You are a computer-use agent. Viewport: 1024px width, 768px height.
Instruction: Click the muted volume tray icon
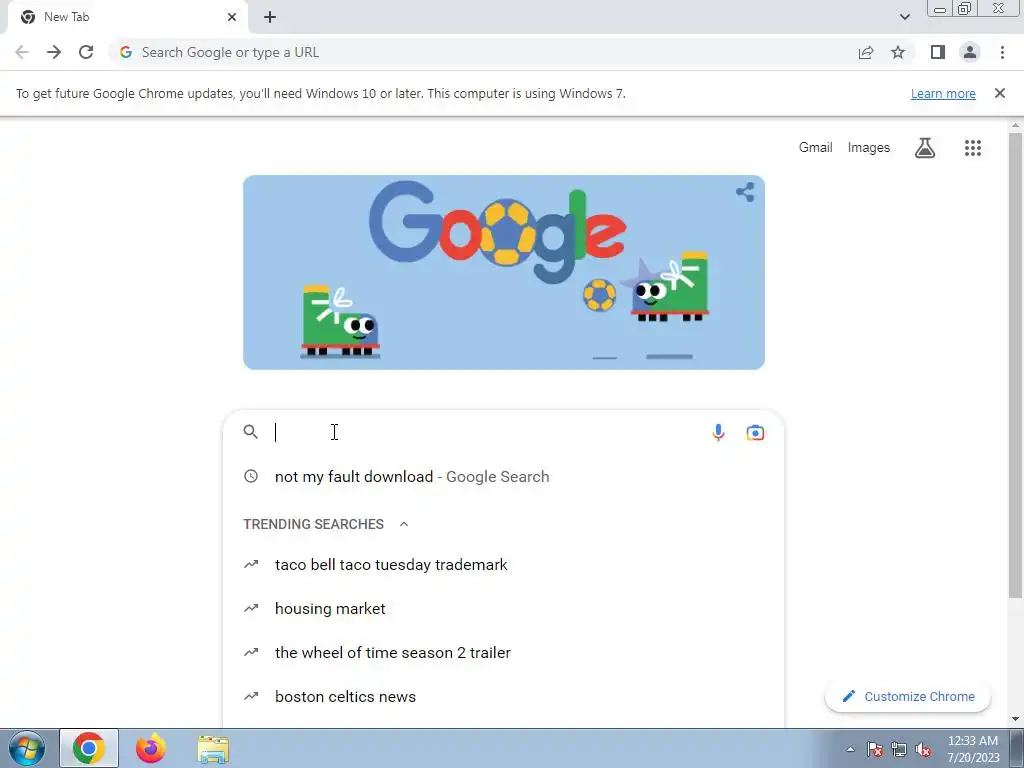[923, 750]
